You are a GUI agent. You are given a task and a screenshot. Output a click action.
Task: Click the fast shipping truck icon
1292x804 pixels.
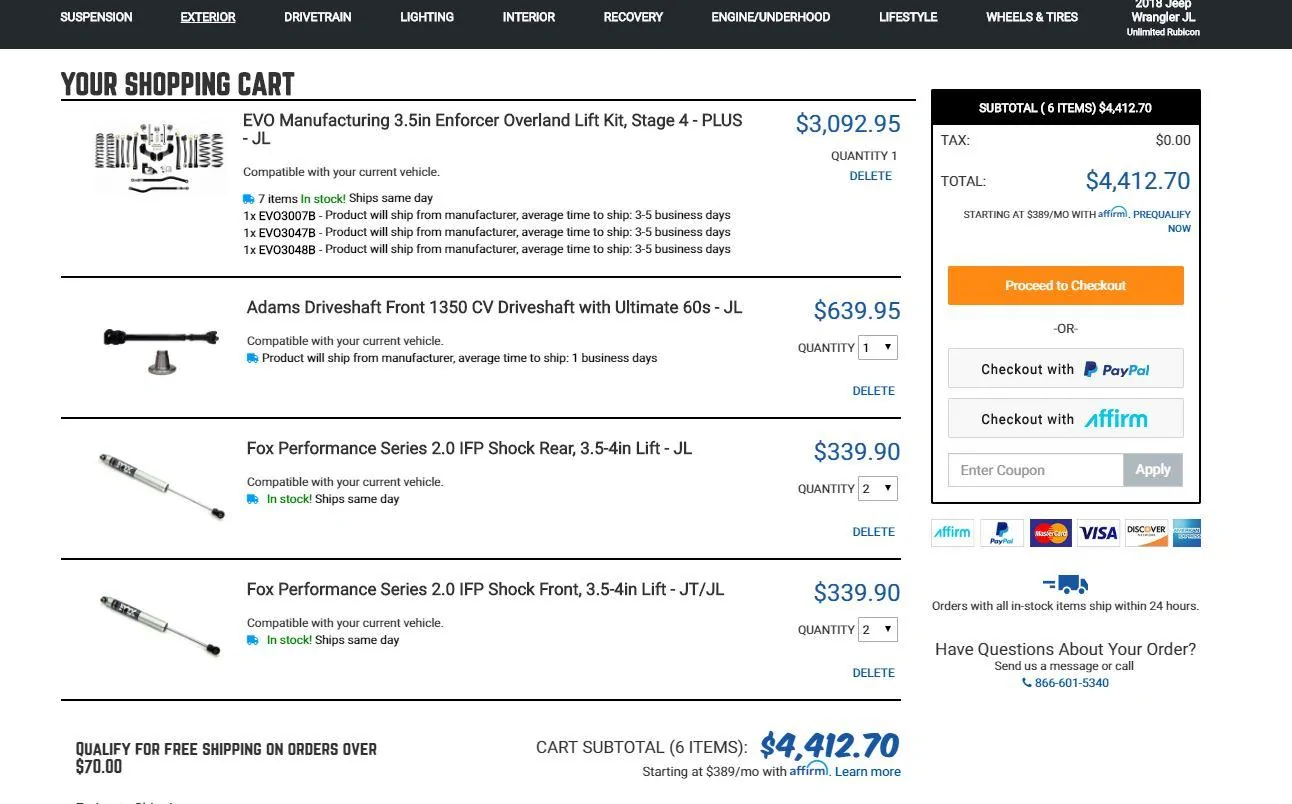click(x=1065, y=584)
